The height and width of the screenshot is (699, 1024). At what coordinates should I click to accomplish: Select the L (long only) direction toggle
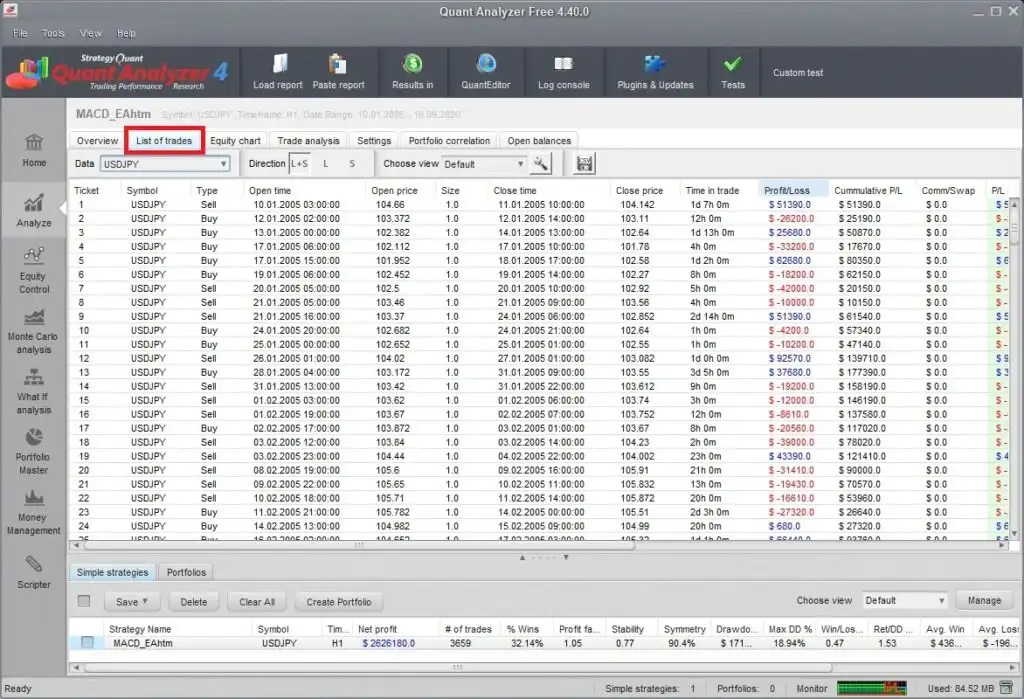tap(325, 164)
